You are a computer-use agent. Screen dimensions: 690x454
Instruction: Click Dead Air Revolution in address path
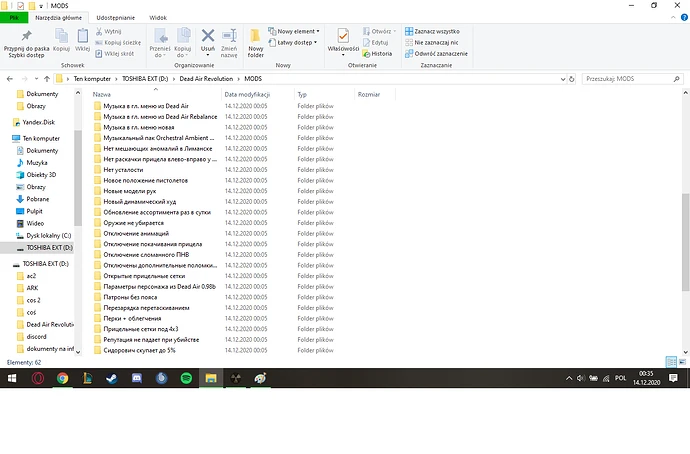pyautogui.click(x=206, y=79)
